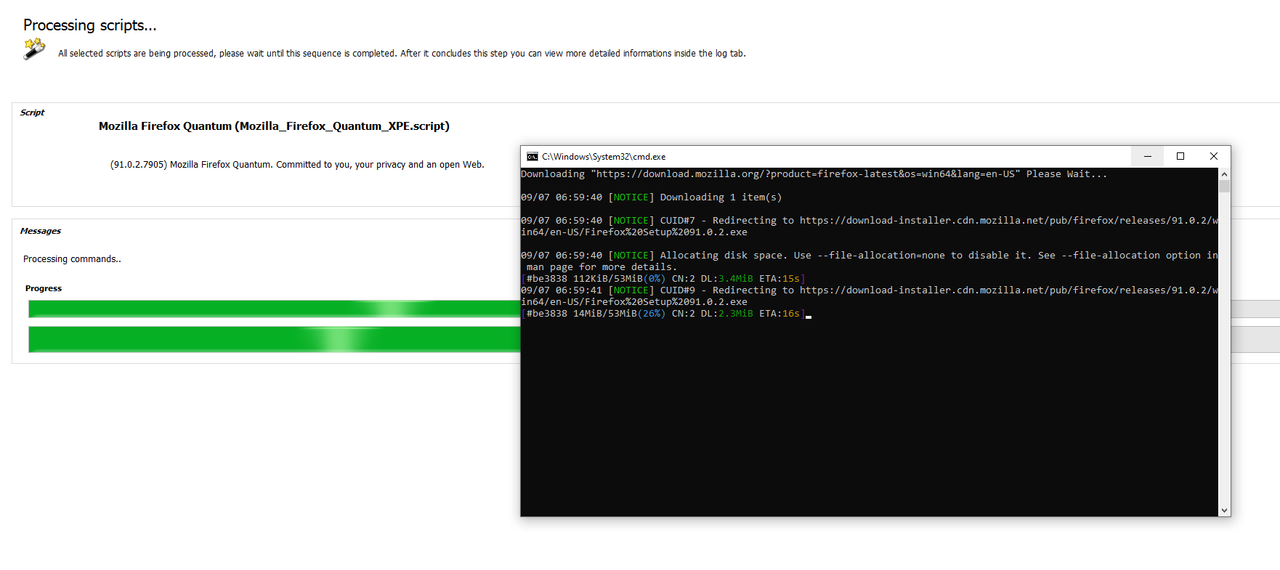Screen dimensions: 1280x570
Task: Click the 'Processing scripts...' heading
Action: click(x=90, y=25)
